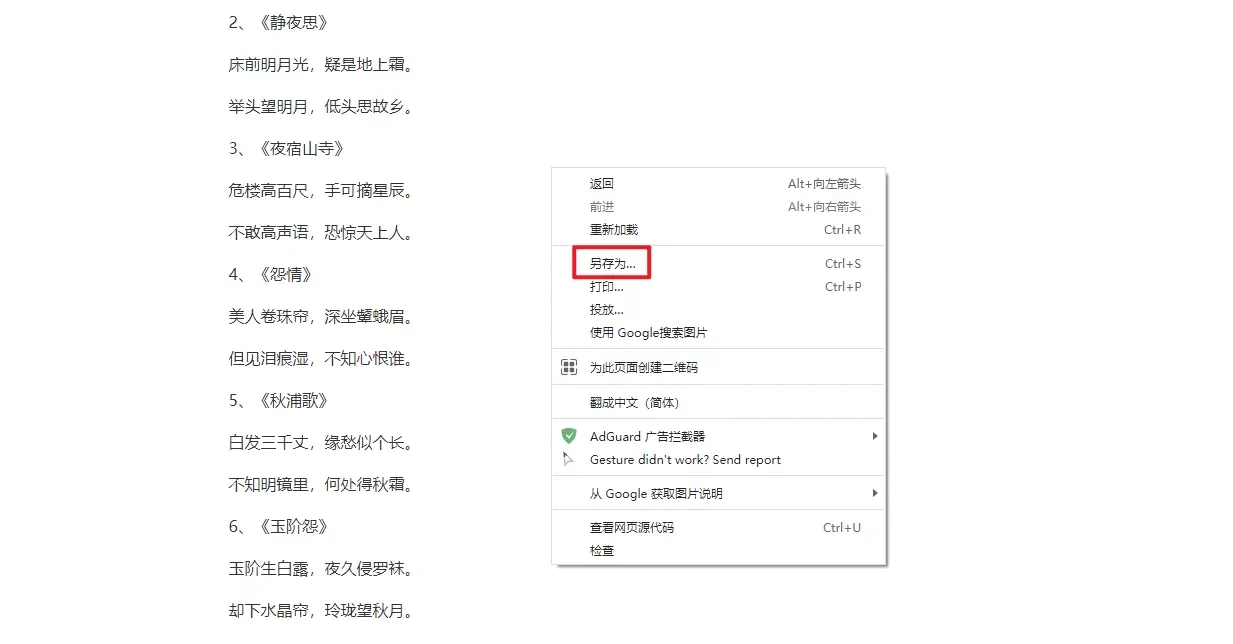
Task: Click the title 4、《怨情》
Action: click(271, 275)
